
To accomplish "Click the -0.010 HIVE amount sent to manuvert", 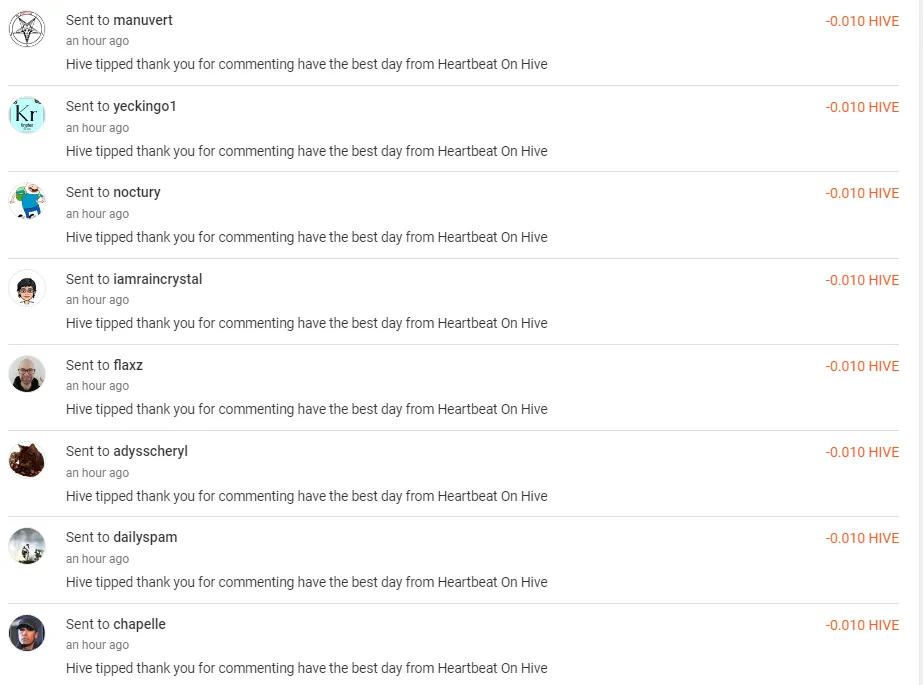I will (x=862, y=21).
